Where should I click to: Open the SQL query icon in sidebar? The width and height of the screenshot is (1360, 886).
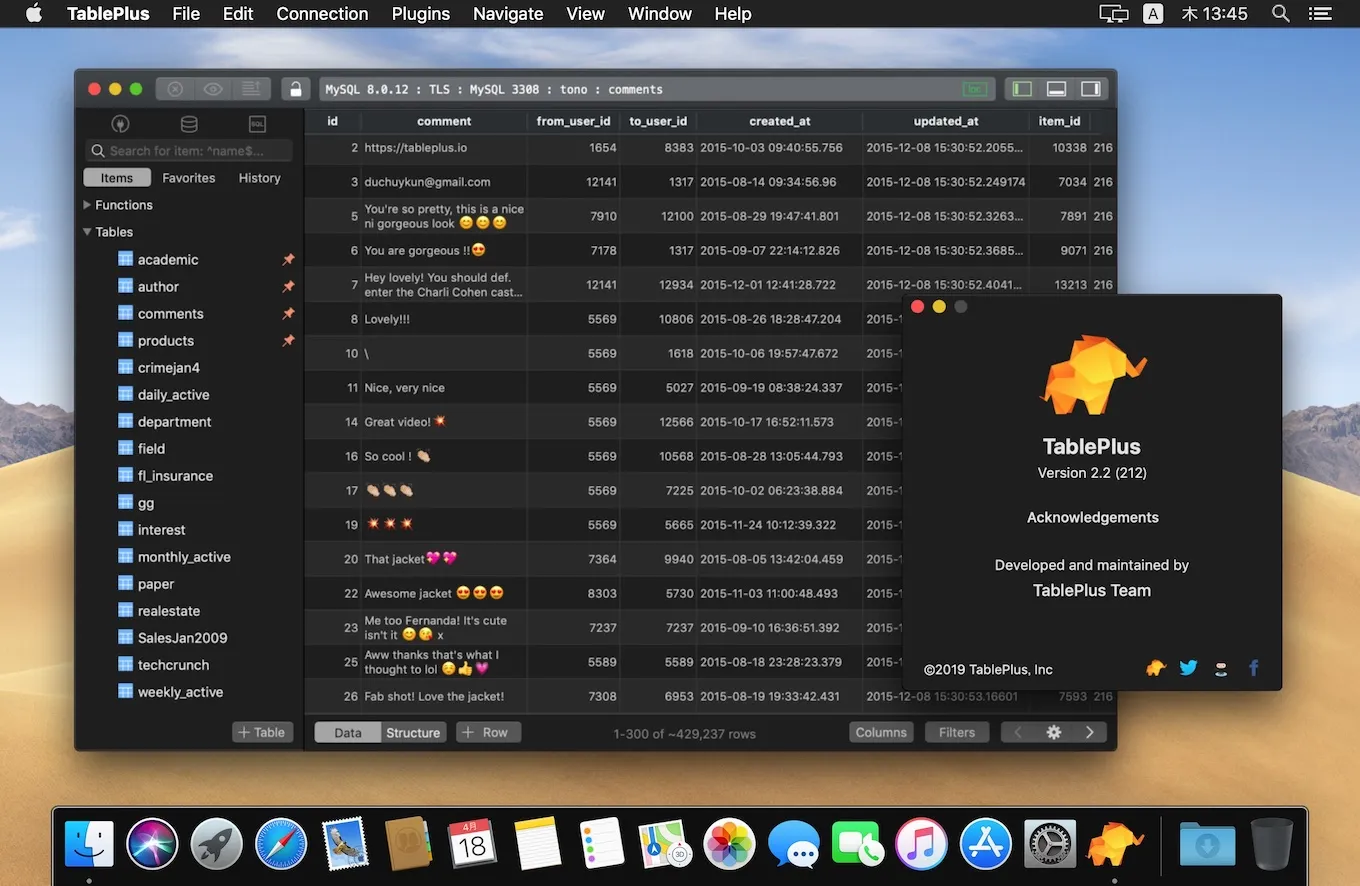[x=257, y=124]
